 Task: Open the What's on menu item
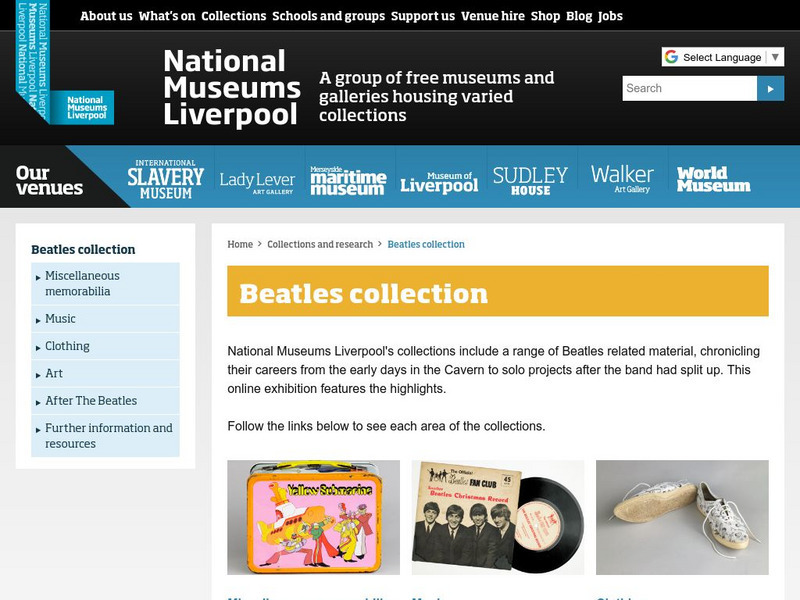167,16
